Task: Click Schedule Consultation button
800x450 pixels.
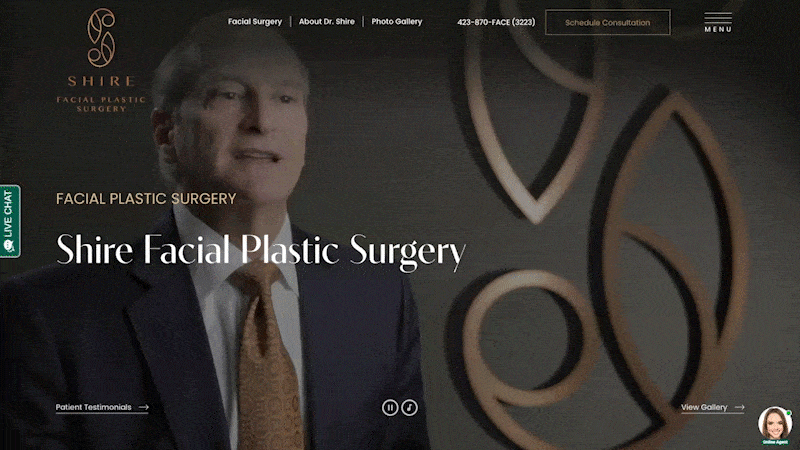Action: click(x=608, y=22)
